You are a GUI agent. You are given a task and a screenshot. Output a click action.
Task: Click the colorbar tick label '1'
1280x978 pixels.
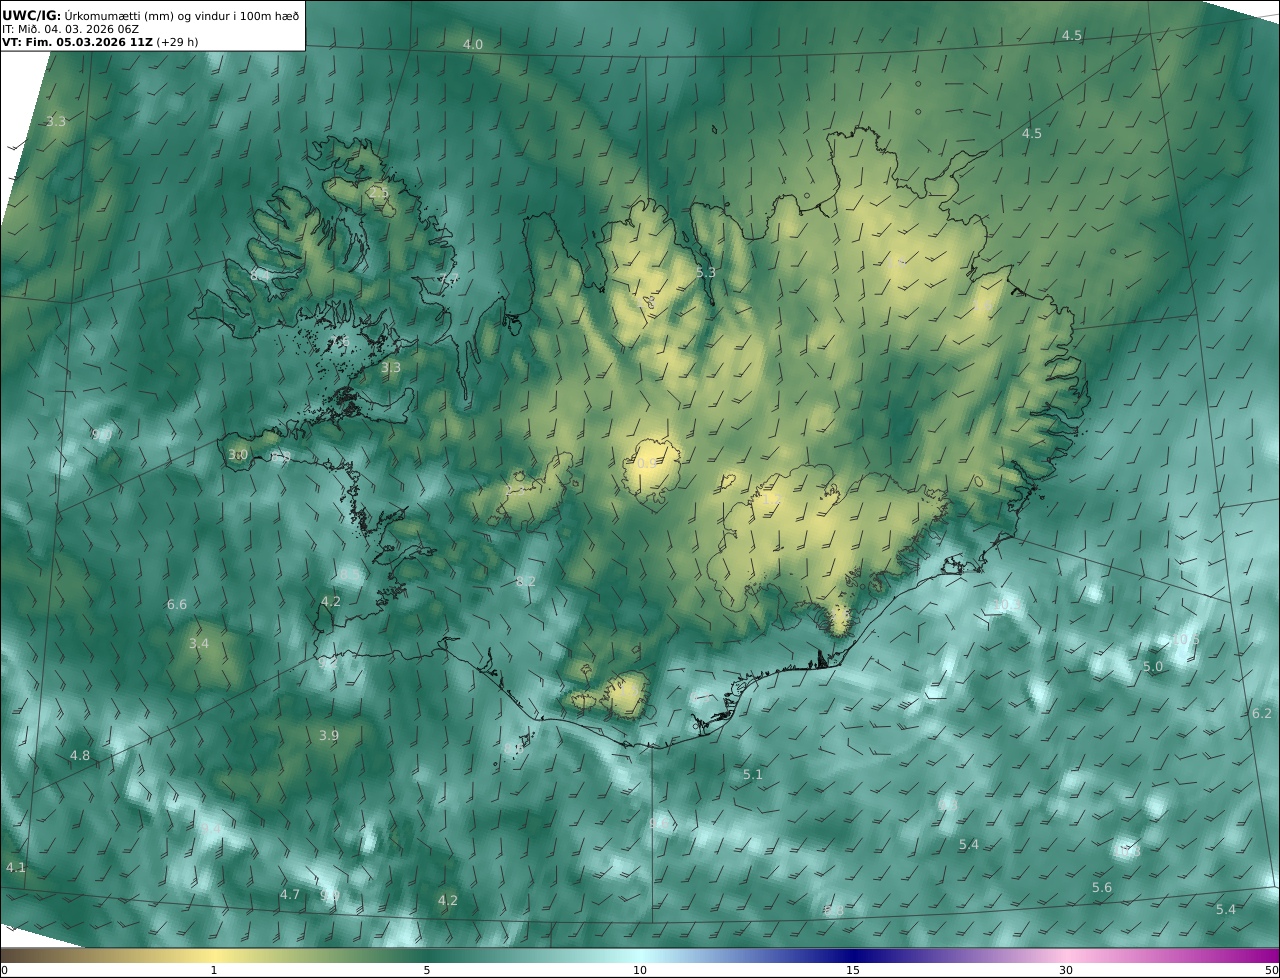(214, 970)
